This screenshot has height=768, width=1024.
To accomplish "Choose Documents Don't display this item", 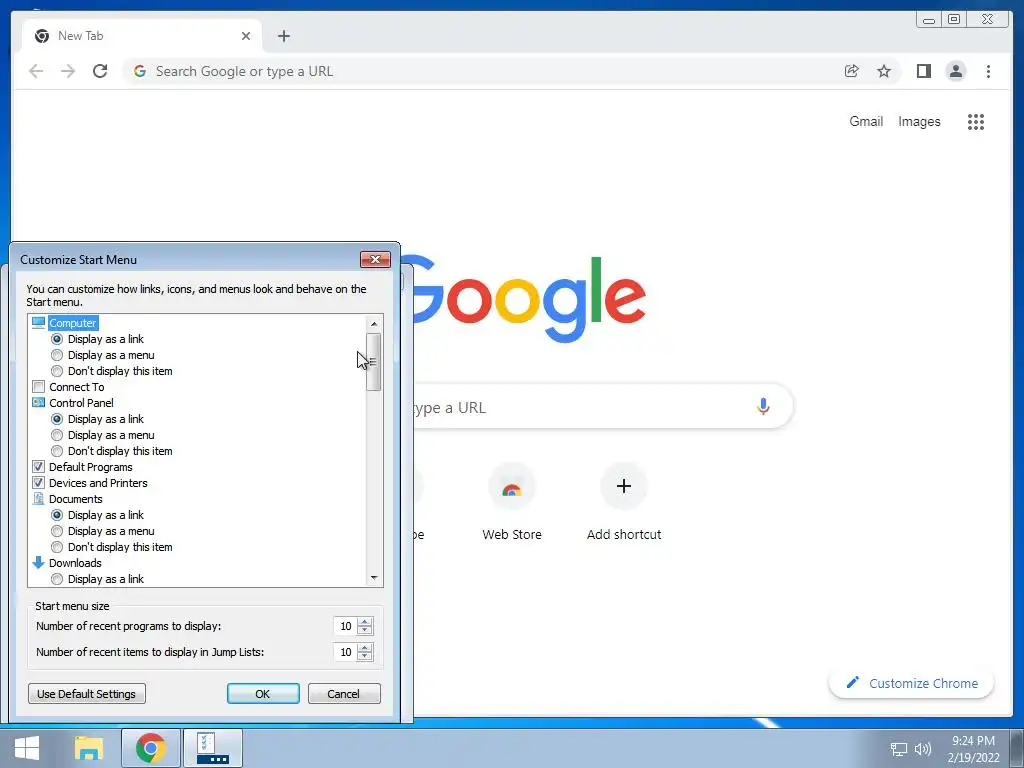I will pos(57,547).
